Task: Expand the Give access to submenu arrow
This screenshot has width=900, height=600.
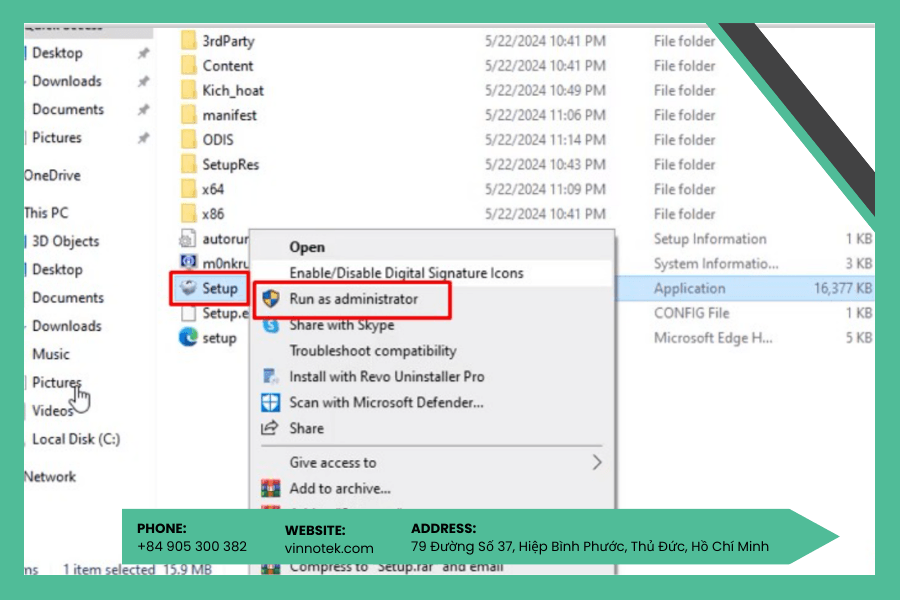Action: click(x=597, y=462)
